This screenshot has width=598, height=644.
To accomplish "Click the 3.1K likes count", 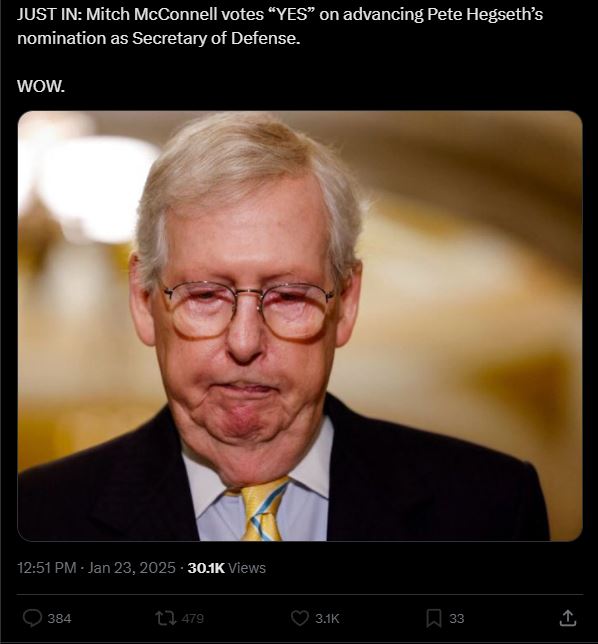I will point(327,619).
